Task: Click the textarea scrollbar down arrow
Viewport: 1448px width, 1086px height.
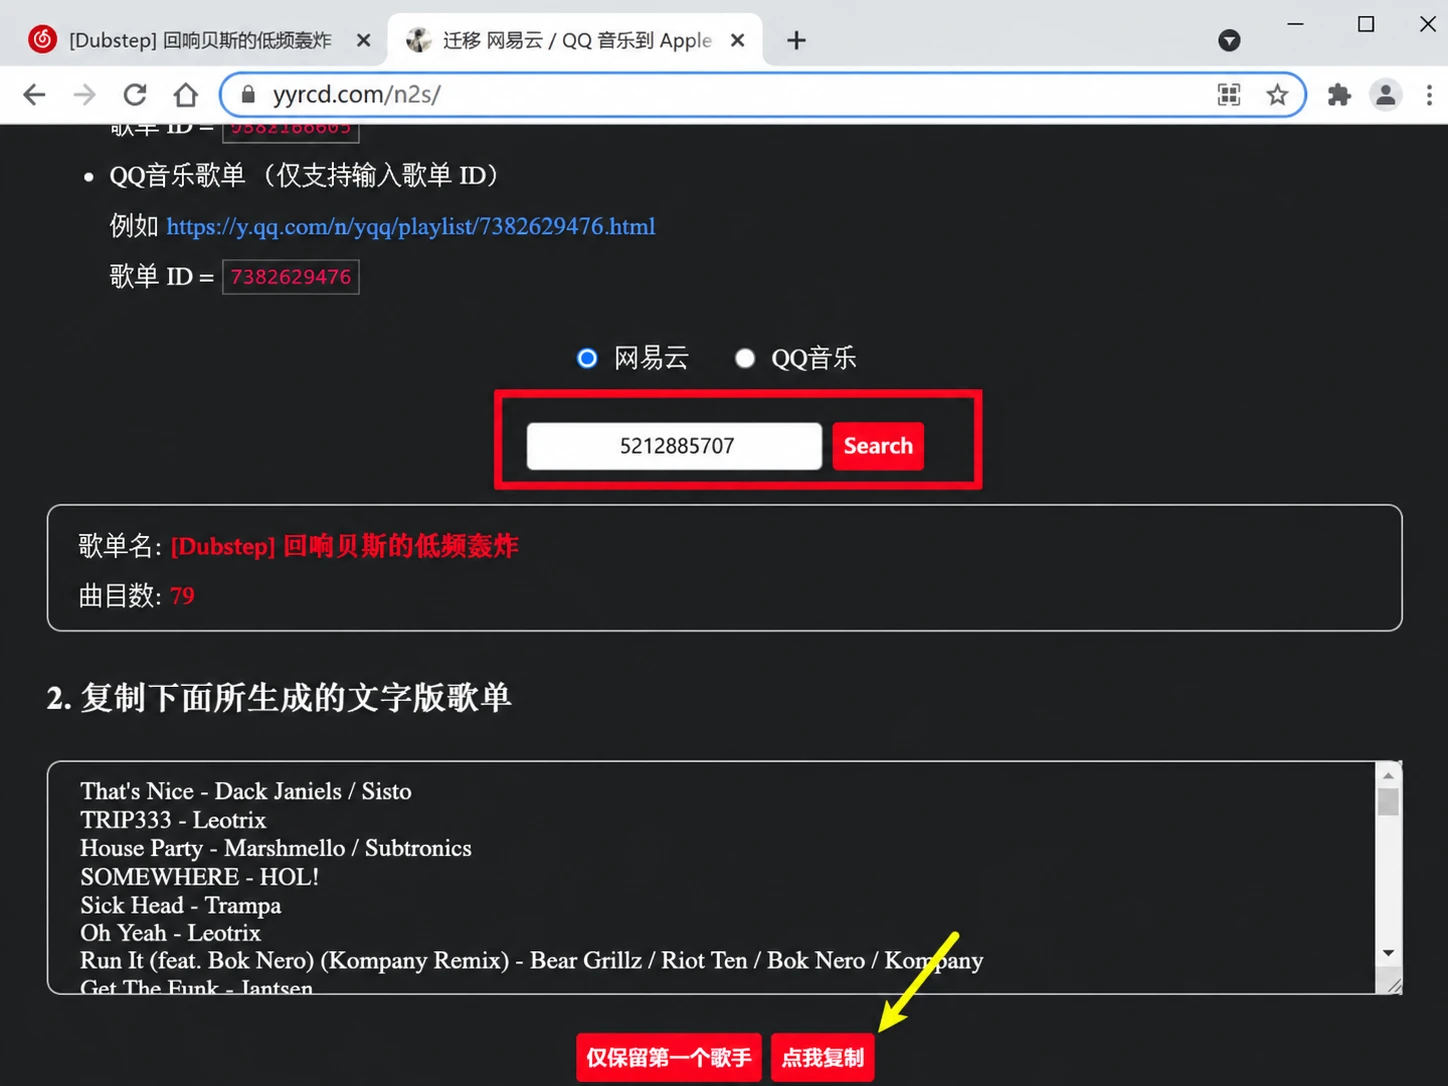Action: point(1388,953)
